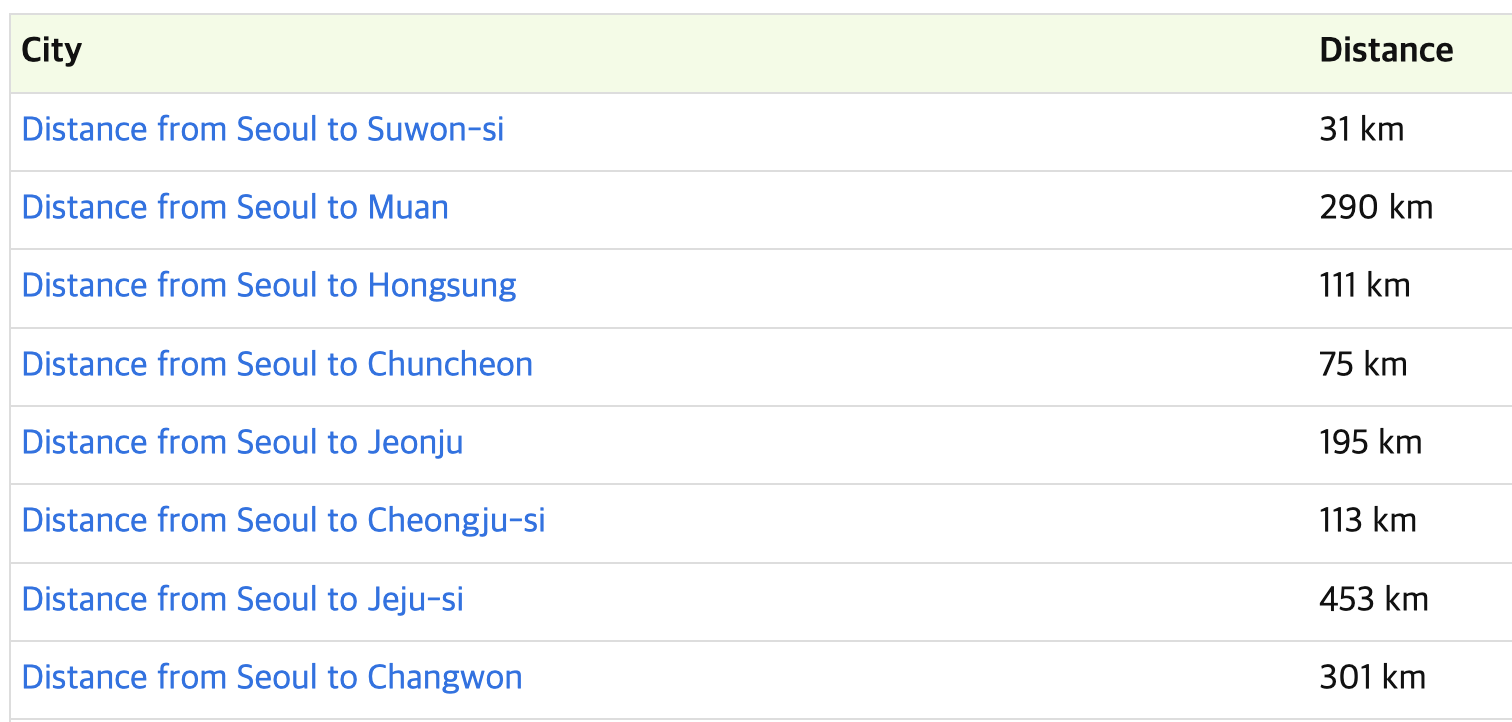Click the City column header
Screen dimensions: 1512x722
[52, 50]
